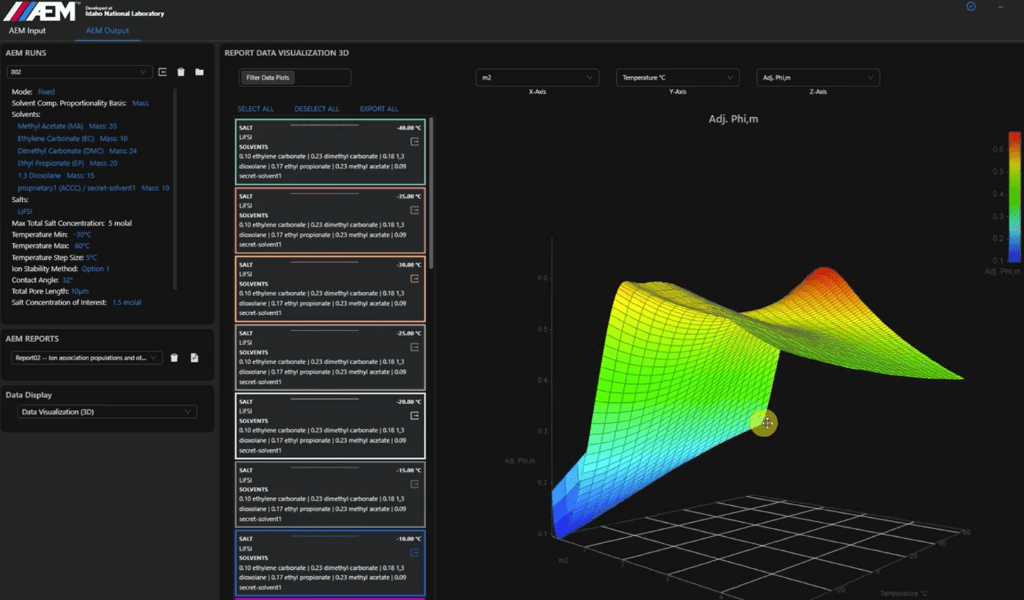The width and height of the screenshot is (1024, 600).
Task: Export the selected 002 AEM run
Action: (x=163, y=72)
